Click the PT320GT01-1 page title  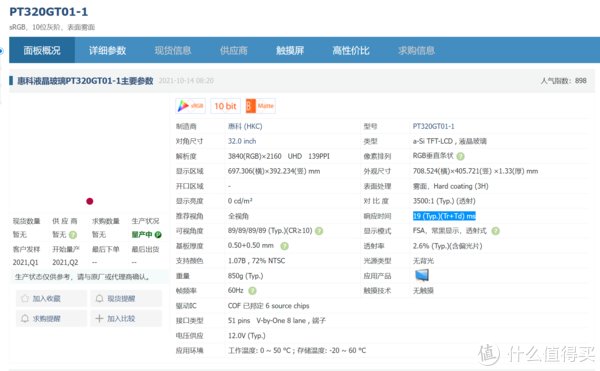(x=49, y=12)
